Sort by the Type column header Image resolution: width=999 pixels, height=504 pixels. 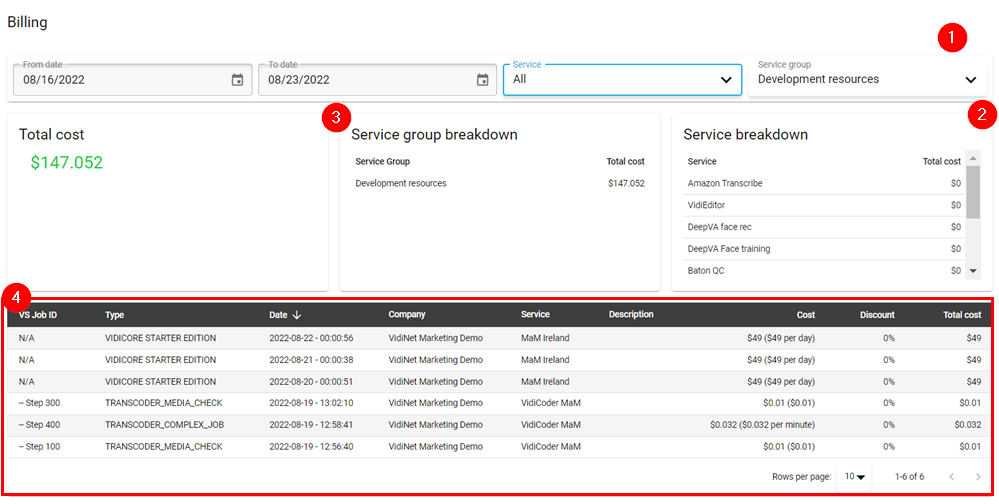[115, 315]
